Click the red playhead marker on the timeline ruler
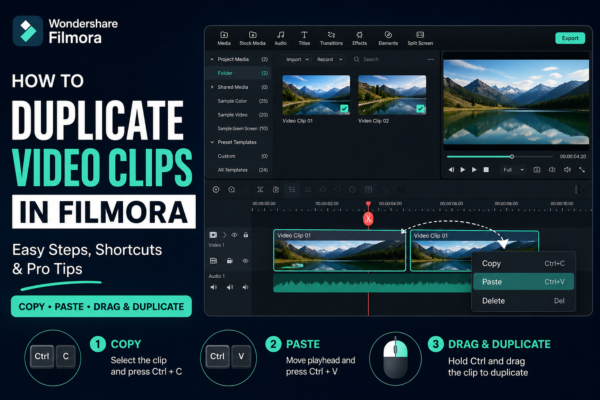Image resolution: width=600 pixels, height=400 pixels. tap(368, 204)
